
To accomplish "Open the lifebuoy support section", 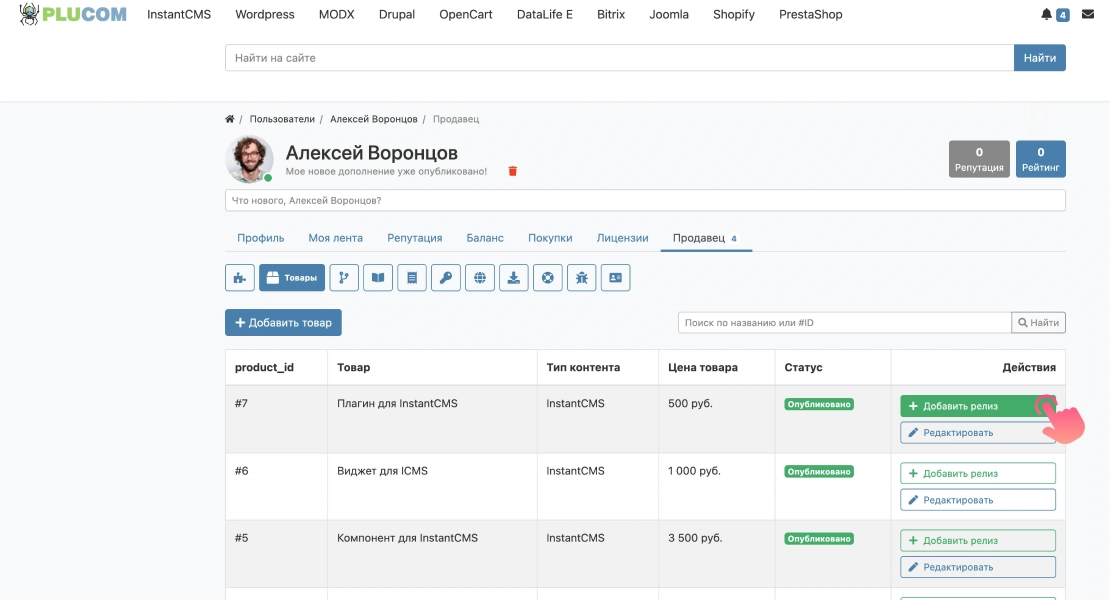I will (548, 277).
